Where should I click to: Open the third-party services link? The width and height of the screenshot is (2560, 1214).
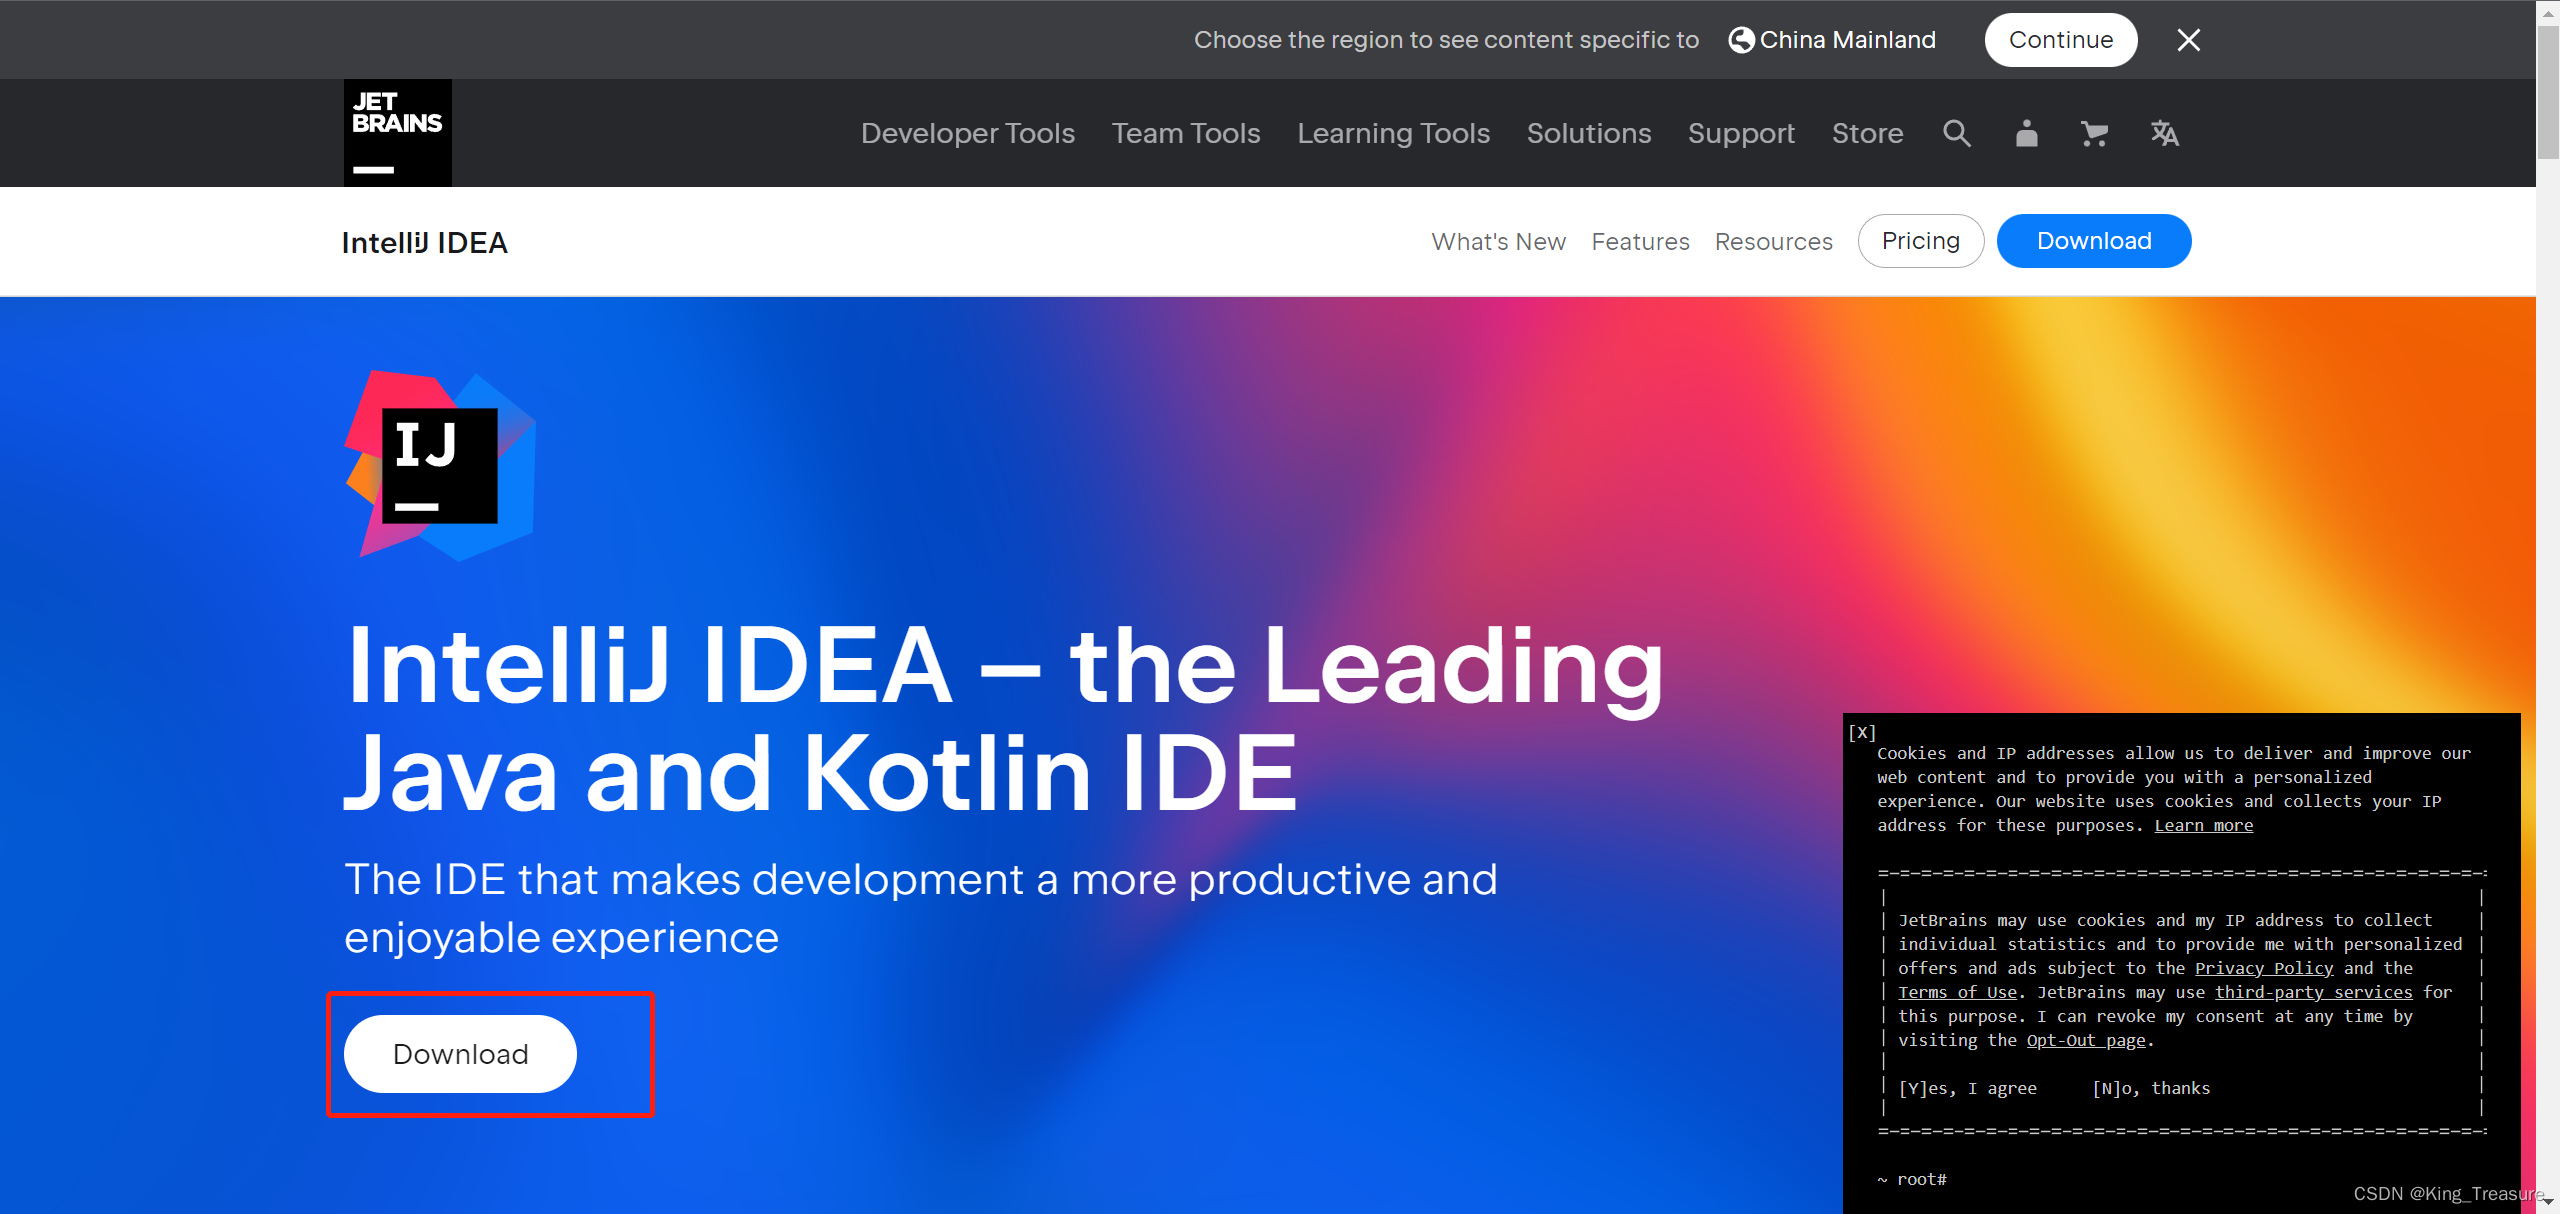coord(2313,992)
